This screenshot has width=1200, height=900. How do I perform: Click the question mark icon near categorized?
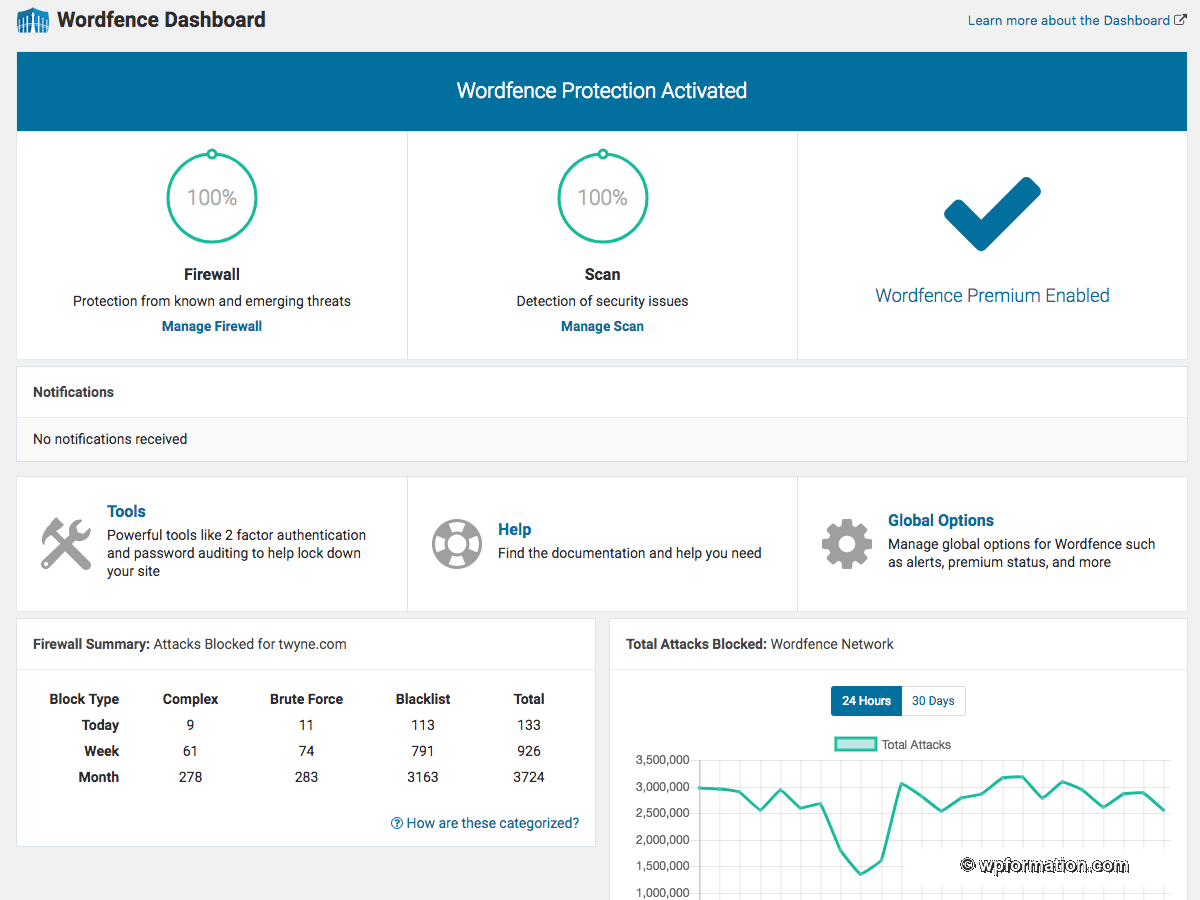[397, 823]
